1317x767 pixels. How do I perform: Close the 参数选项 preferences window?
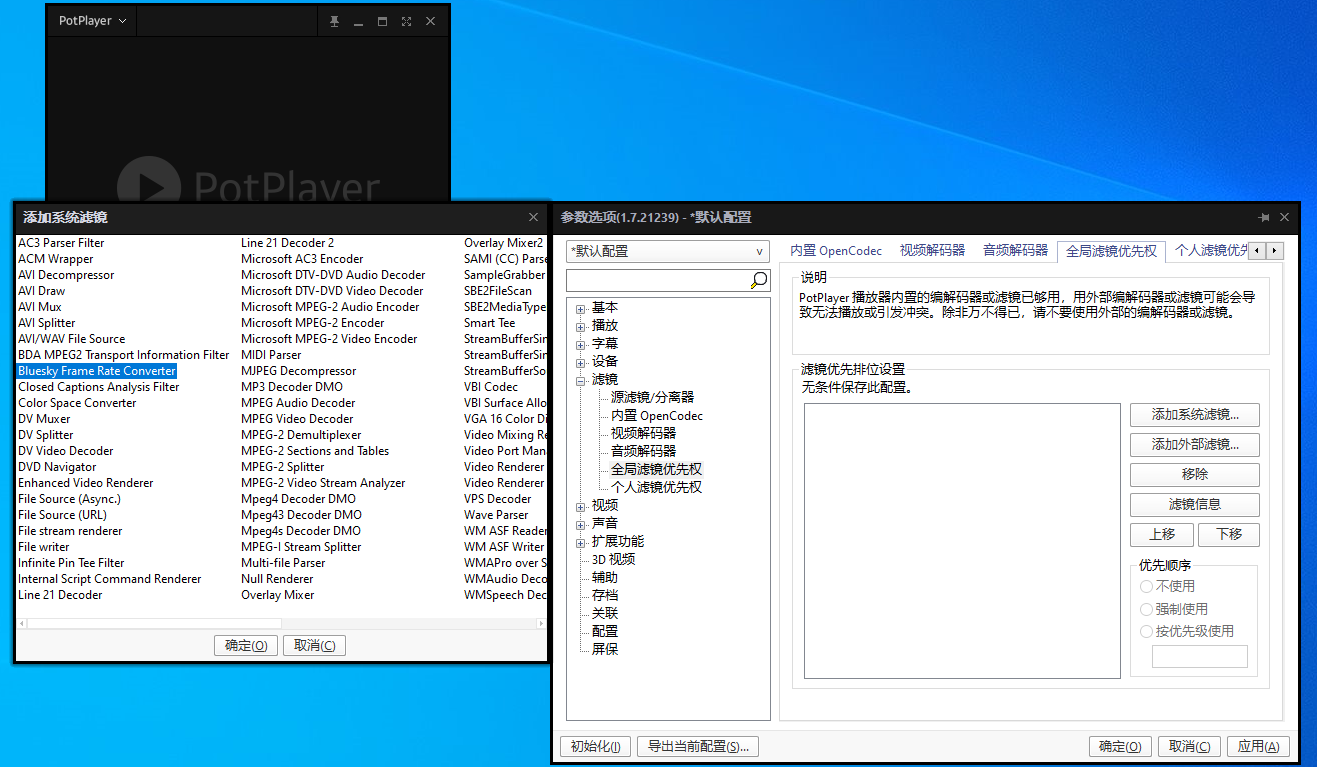point(1285,217)
